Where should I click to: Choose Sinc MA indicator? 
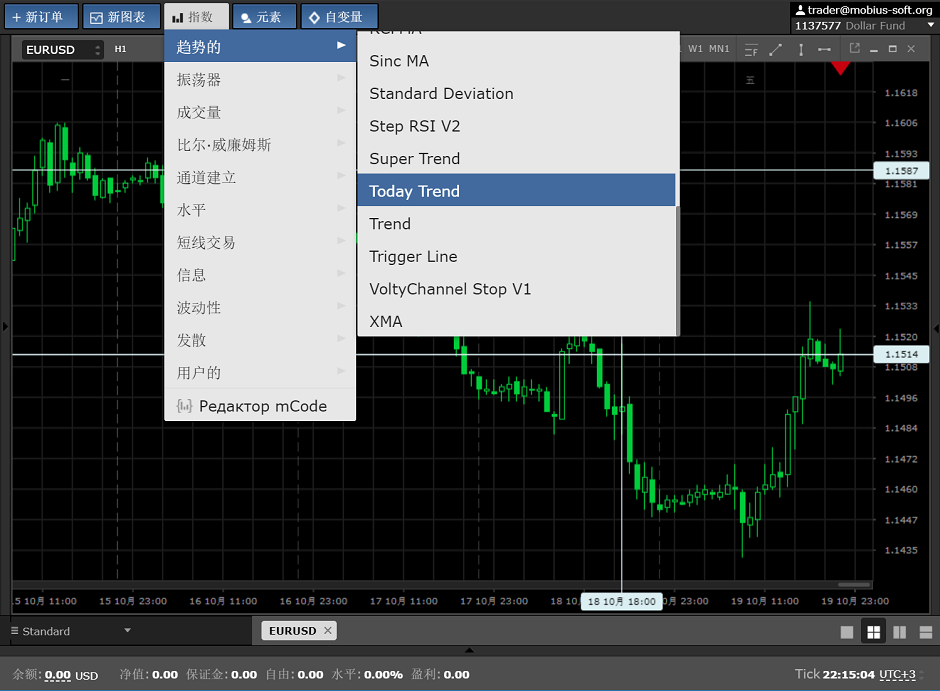pos(516,61)
